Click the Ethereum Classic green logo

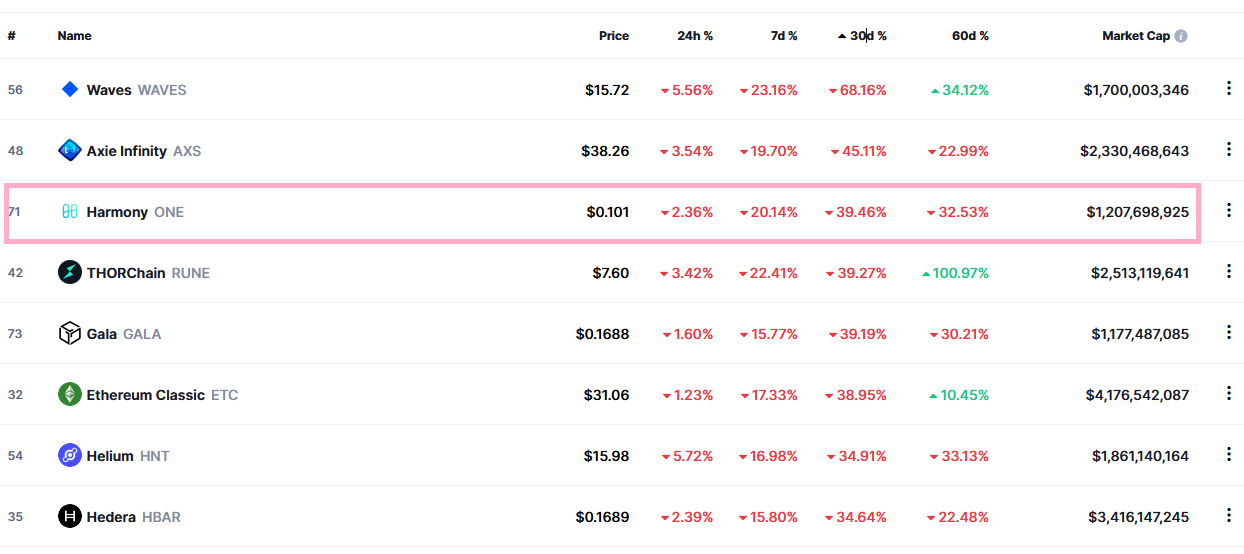click(x=69, y=395)
